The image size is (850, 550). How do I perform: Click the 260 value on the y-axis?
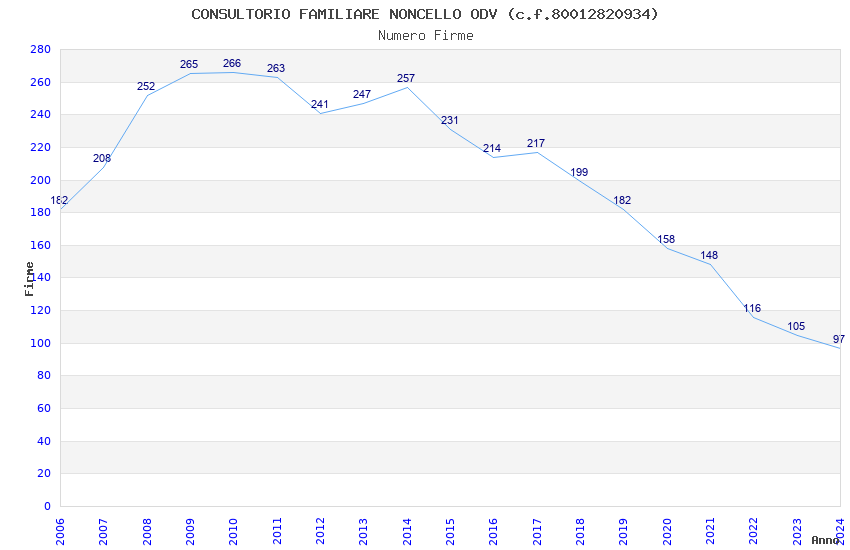pyautogui.click(x=41, y=82)
